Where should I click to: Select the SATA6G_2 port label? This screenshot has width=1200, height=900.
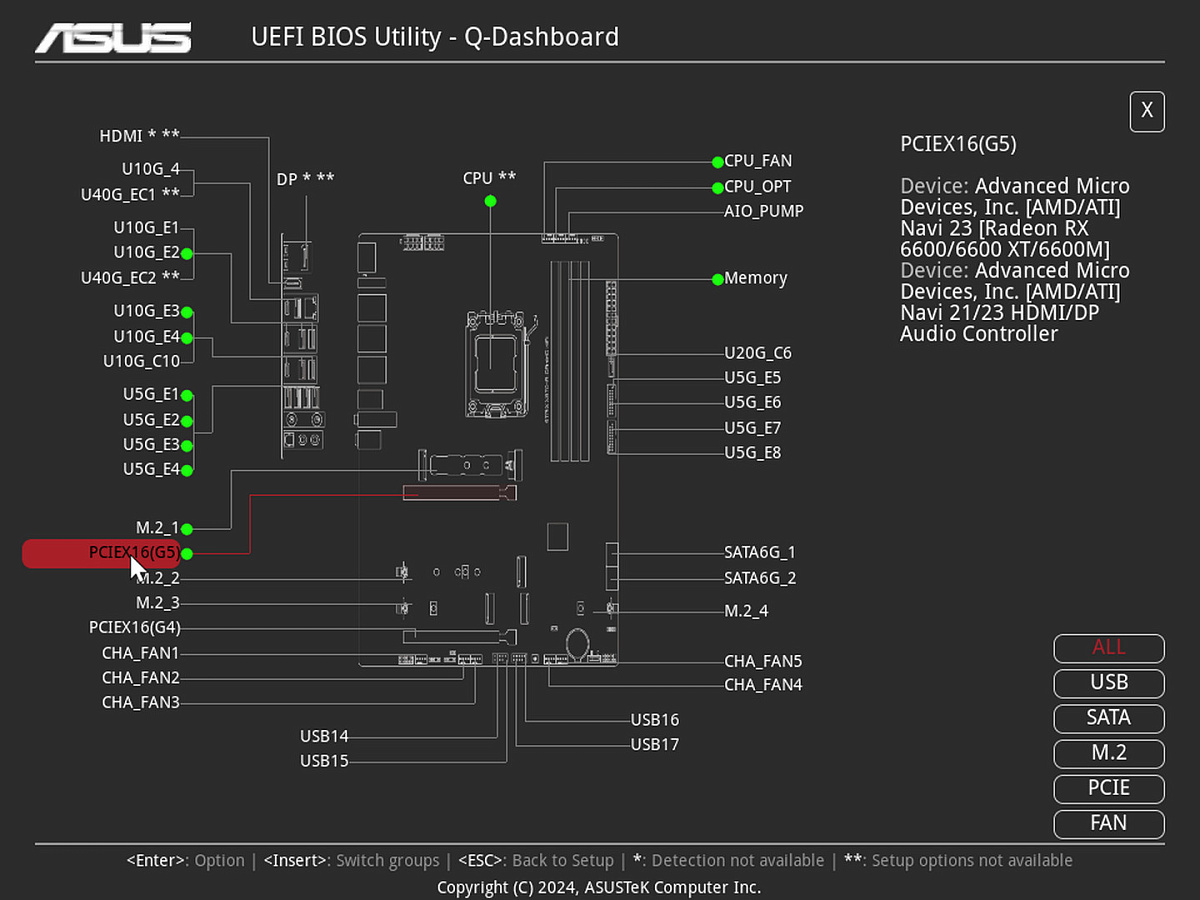[760, 578]
